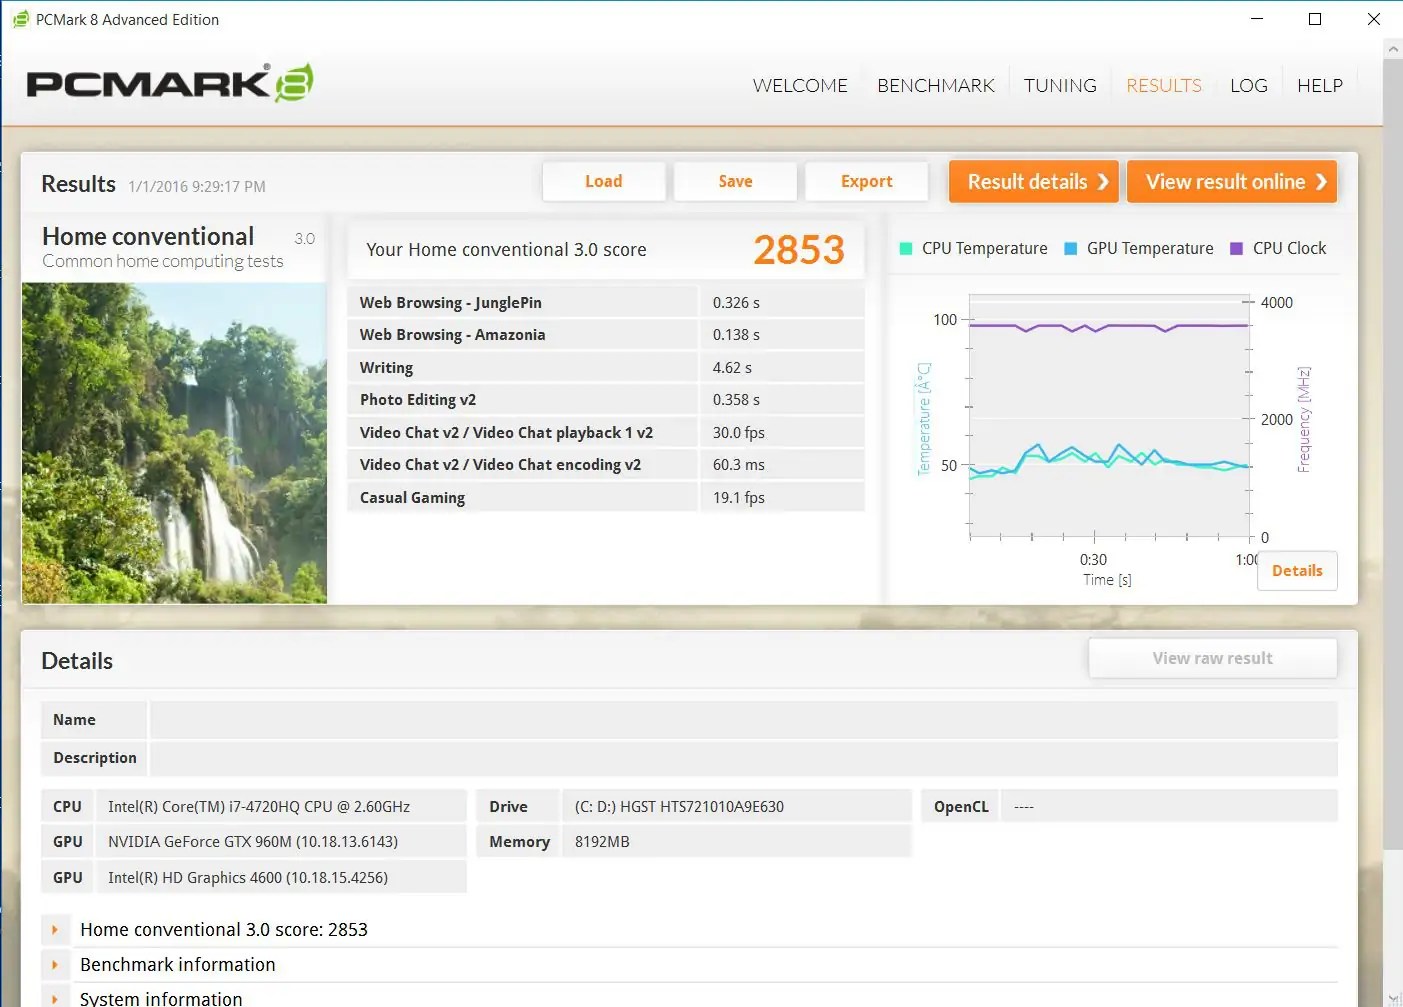Maximize the PCMark 8 window
This screenshot has width=1403, height=1007.
1315,19
